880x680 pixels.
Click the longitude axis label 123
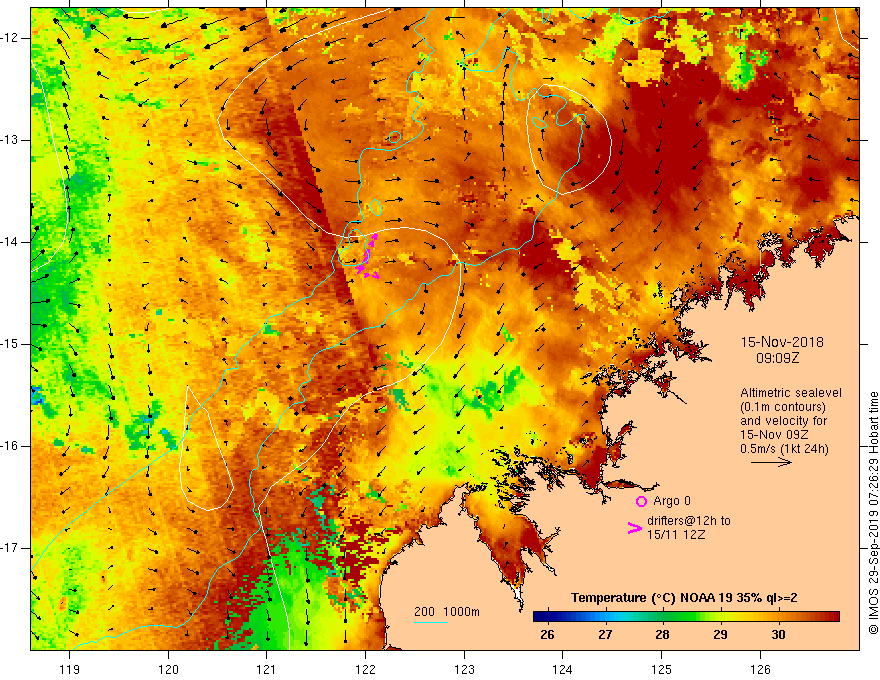464,669
